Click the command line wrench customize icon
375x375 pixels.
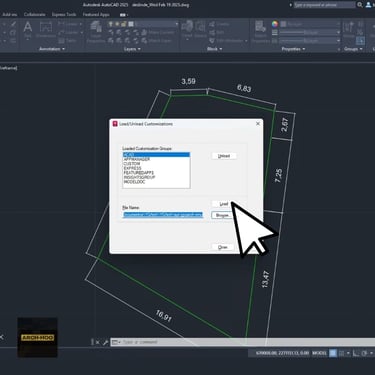(x=105, y=342)
